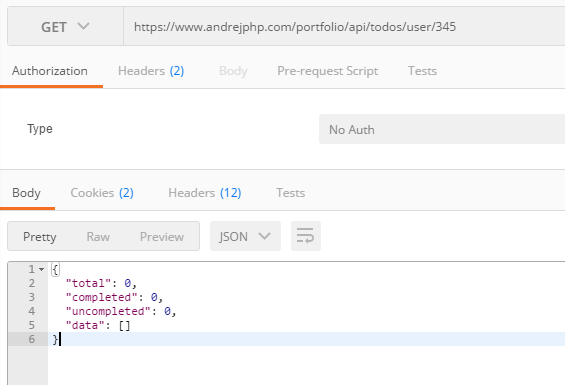Open the request Tests tab

click(x=422, y=71)
